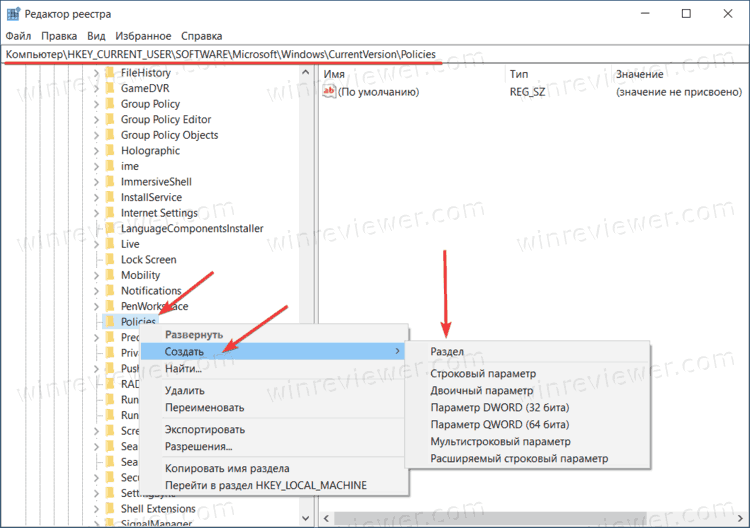The width and height of the screenshot is (750, 528).
Task: Click the FileHistory folder icon
Action: coord(110,73)
